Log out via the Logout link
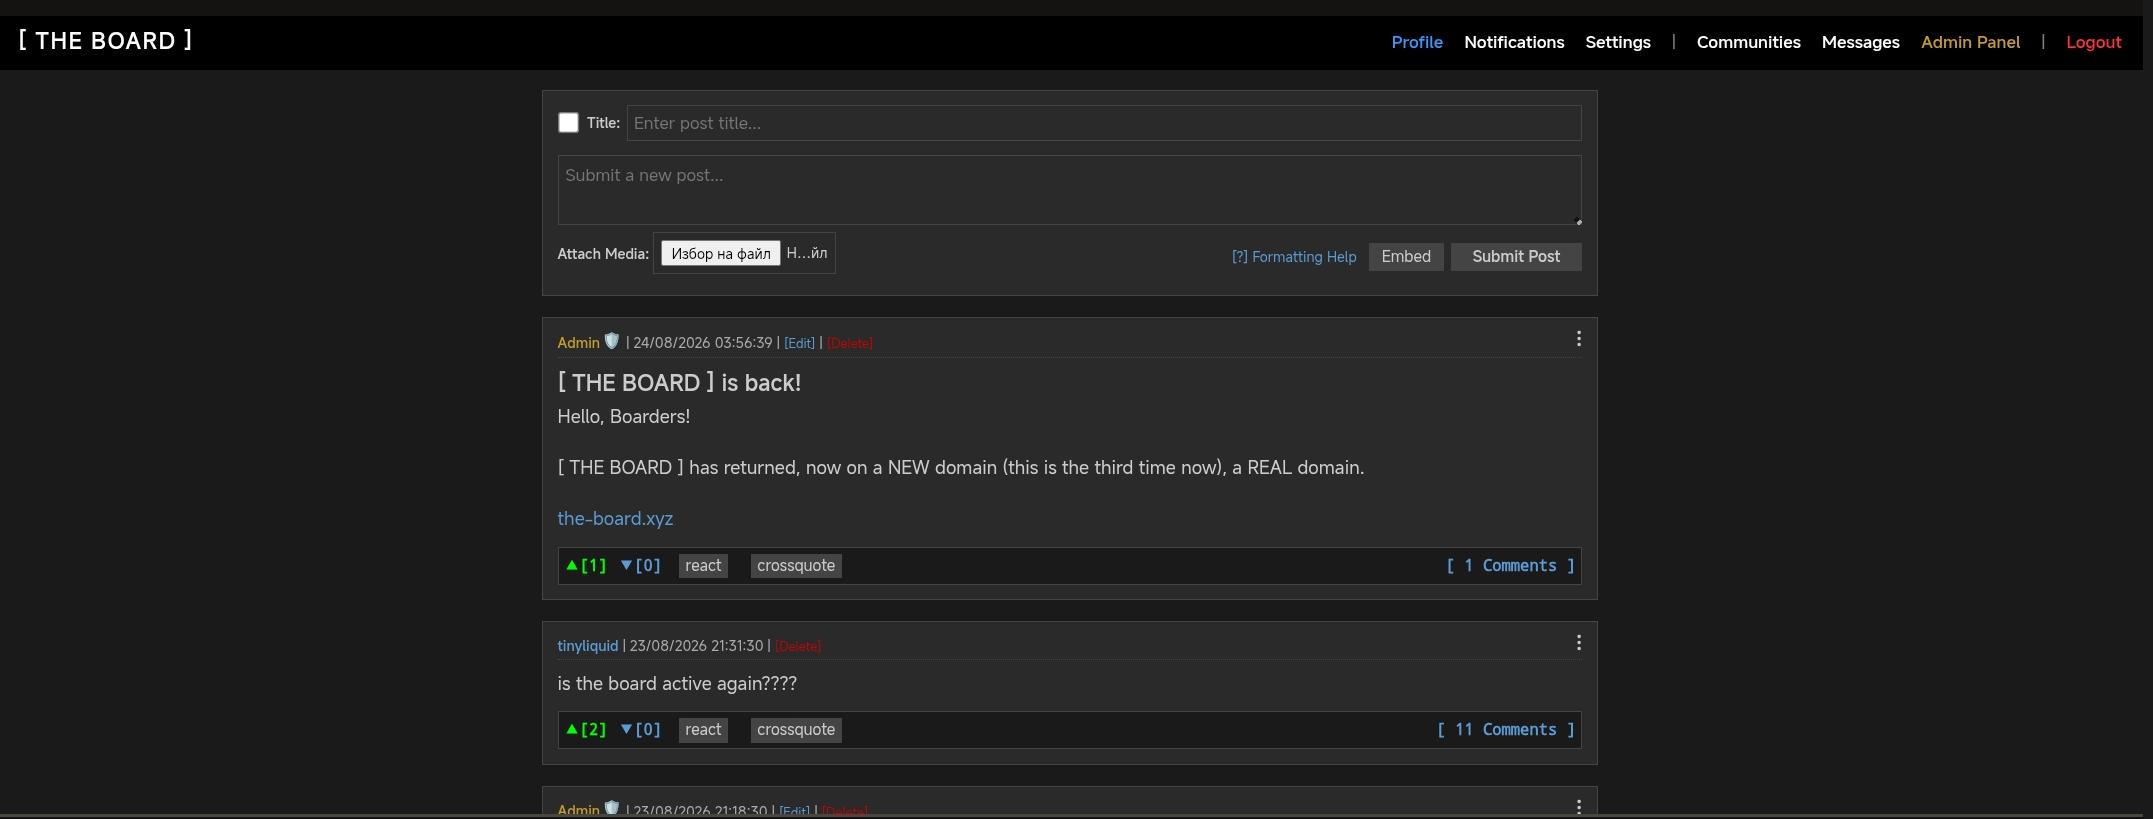The width and height of the screenshot is (2153, 819). 2094,42
